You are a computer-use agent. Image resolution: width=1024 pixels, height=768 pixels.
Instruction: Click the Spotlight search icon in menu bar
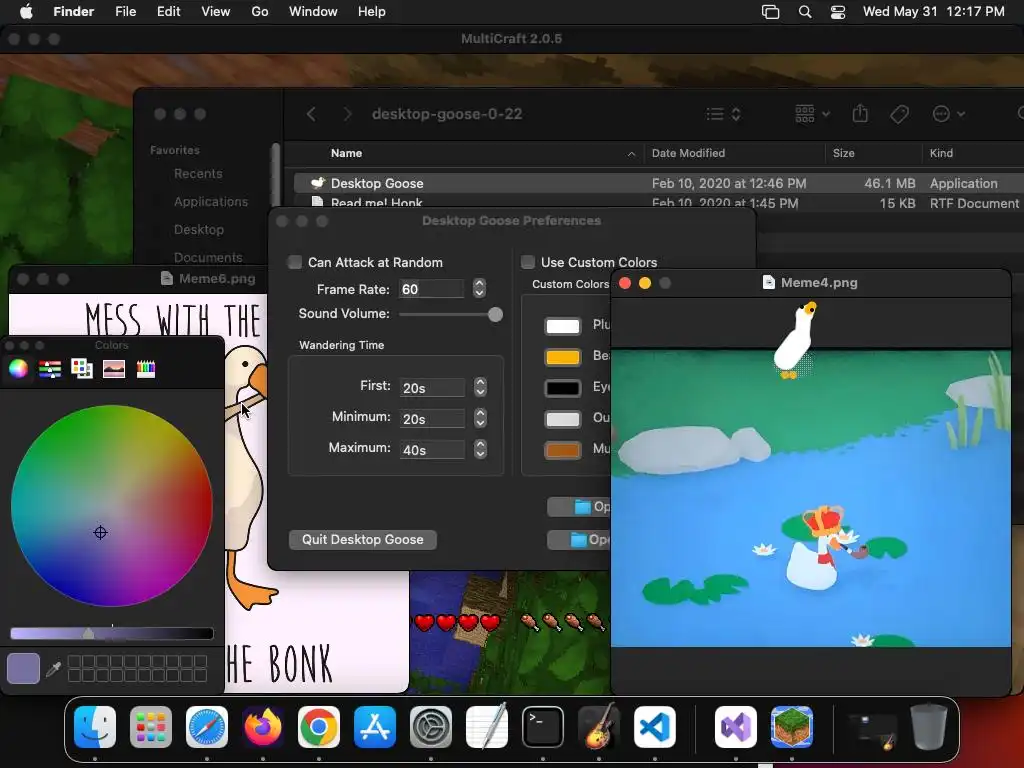(805, 12)
